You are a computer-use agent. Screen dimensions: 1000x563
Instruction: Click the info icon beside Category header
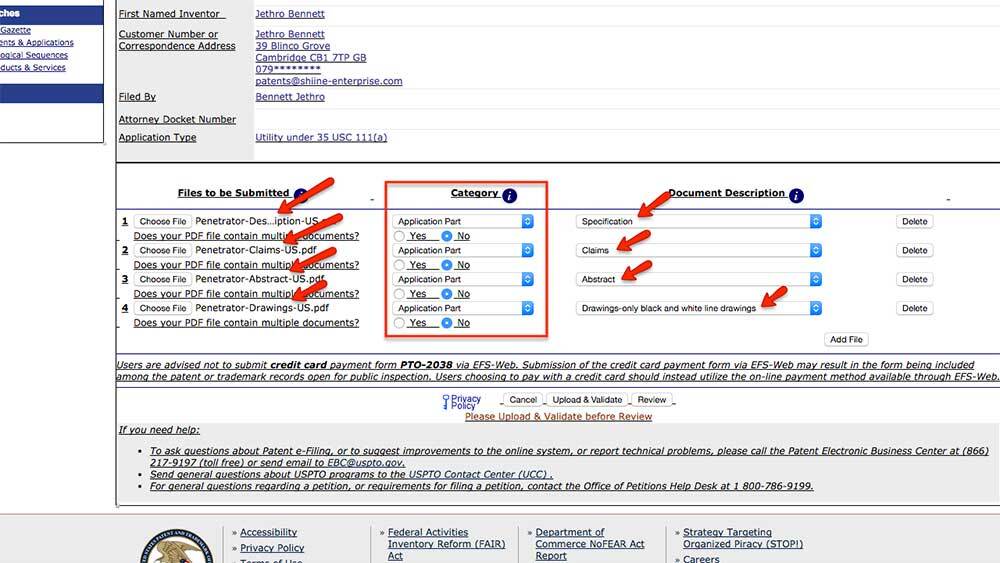(510, 195)
